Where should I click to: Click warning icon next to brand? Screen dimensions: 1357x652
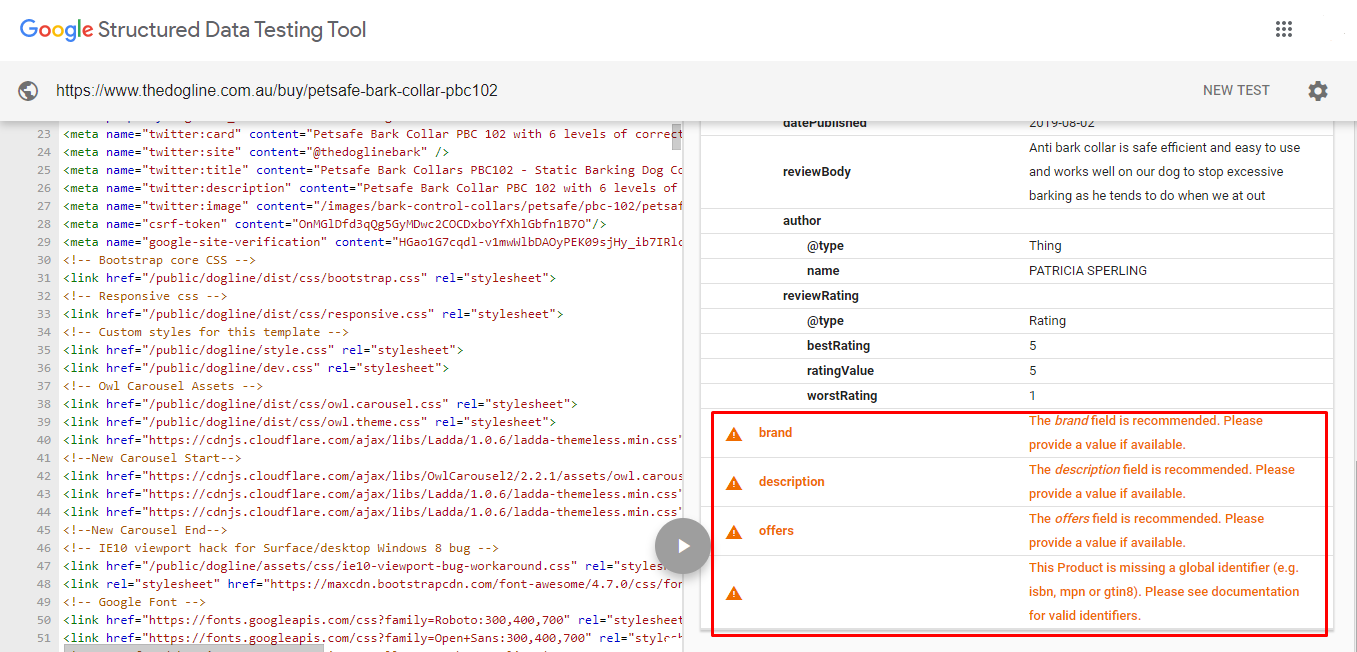pyautogui.click(x=734, y=434)
